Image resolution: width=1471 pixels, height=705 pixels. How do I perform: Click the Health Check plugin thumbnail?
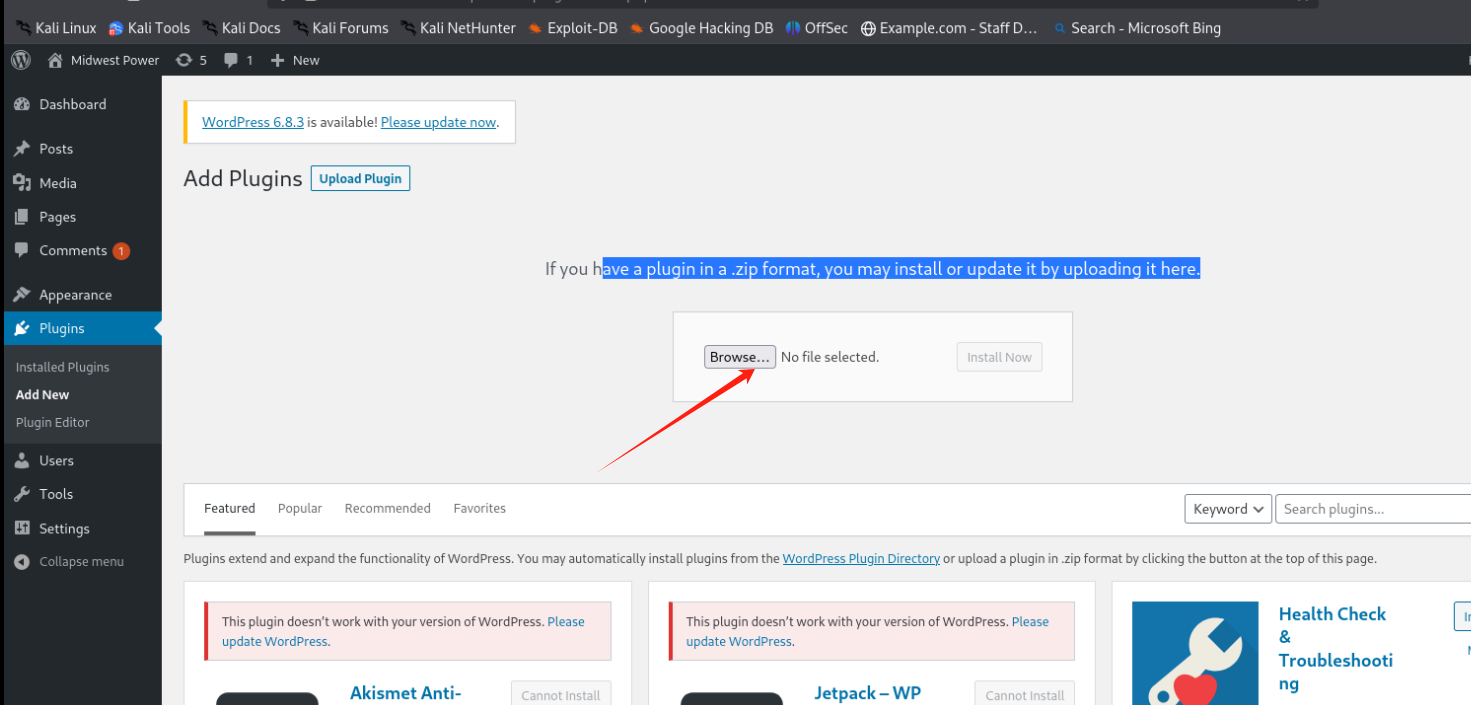(x=1195, y=653)
